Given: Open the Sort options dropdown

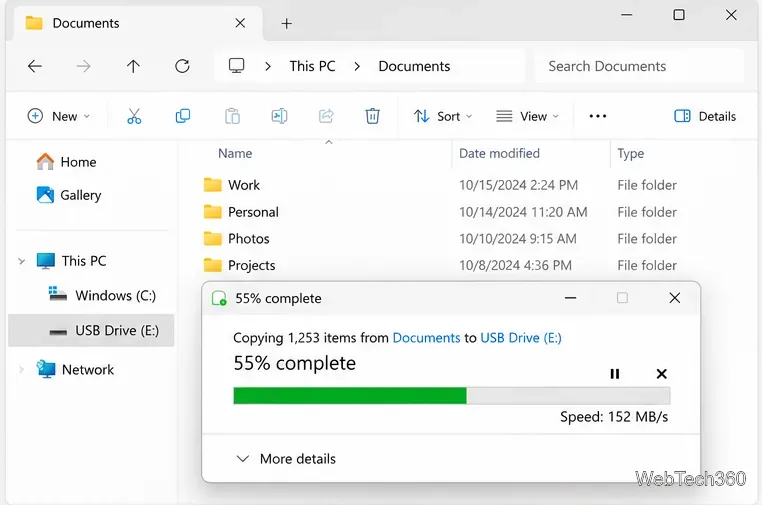Looking at the screenshot, I should pos(443,116).
